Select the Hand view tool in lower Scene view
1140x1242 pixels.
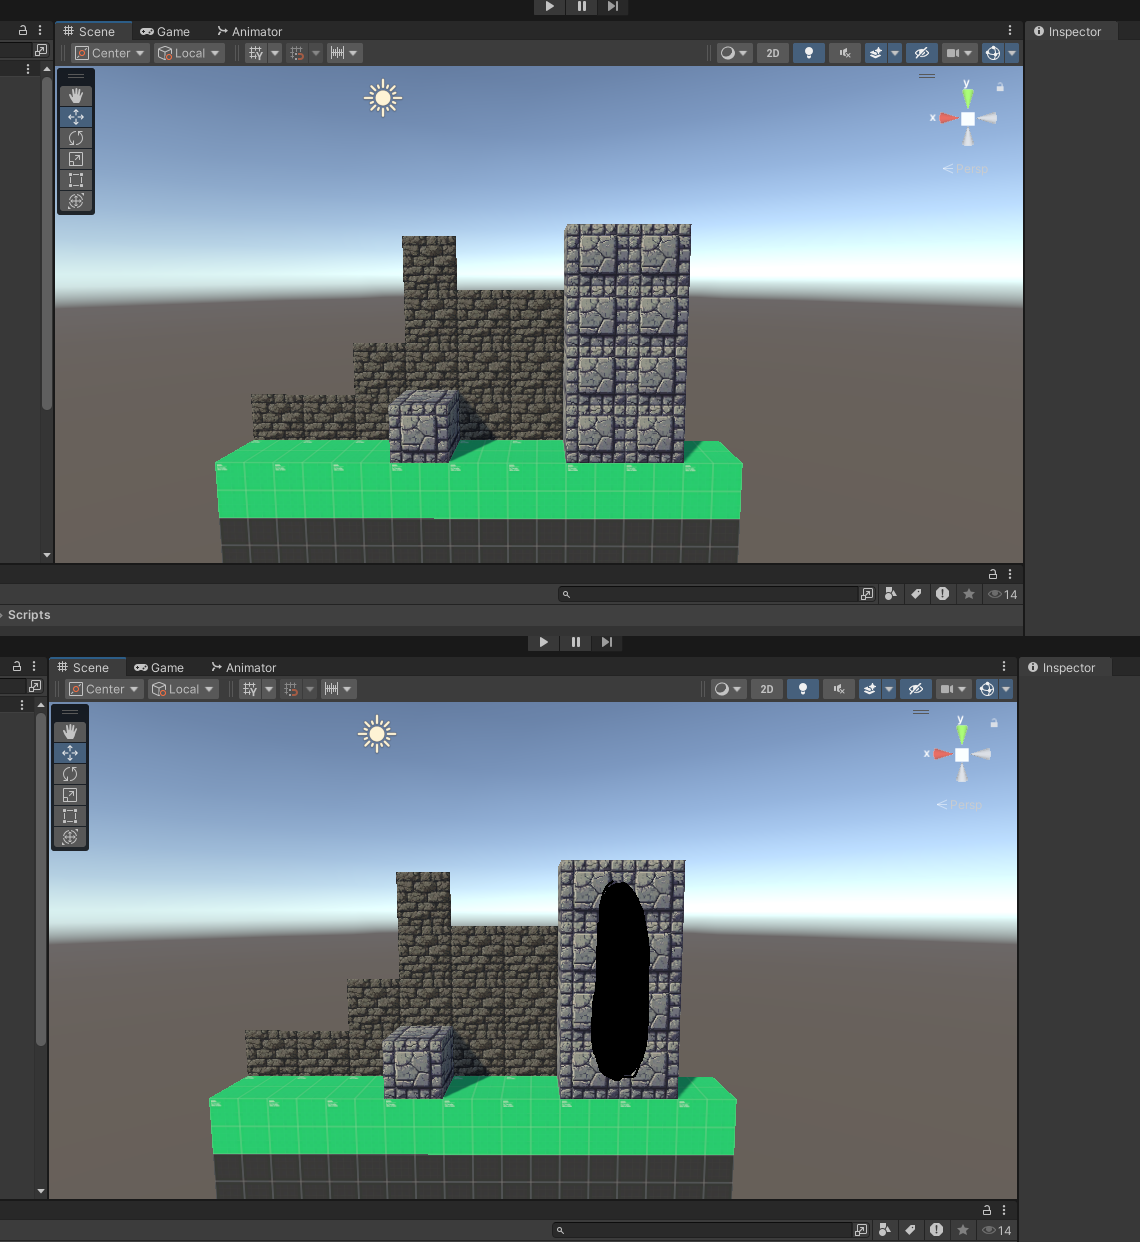[x=70, y=732]
